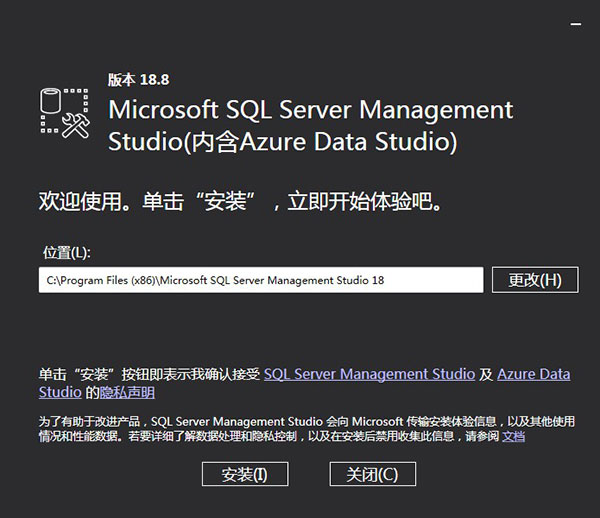Click the word 及 between the license links

pos(486,374)
